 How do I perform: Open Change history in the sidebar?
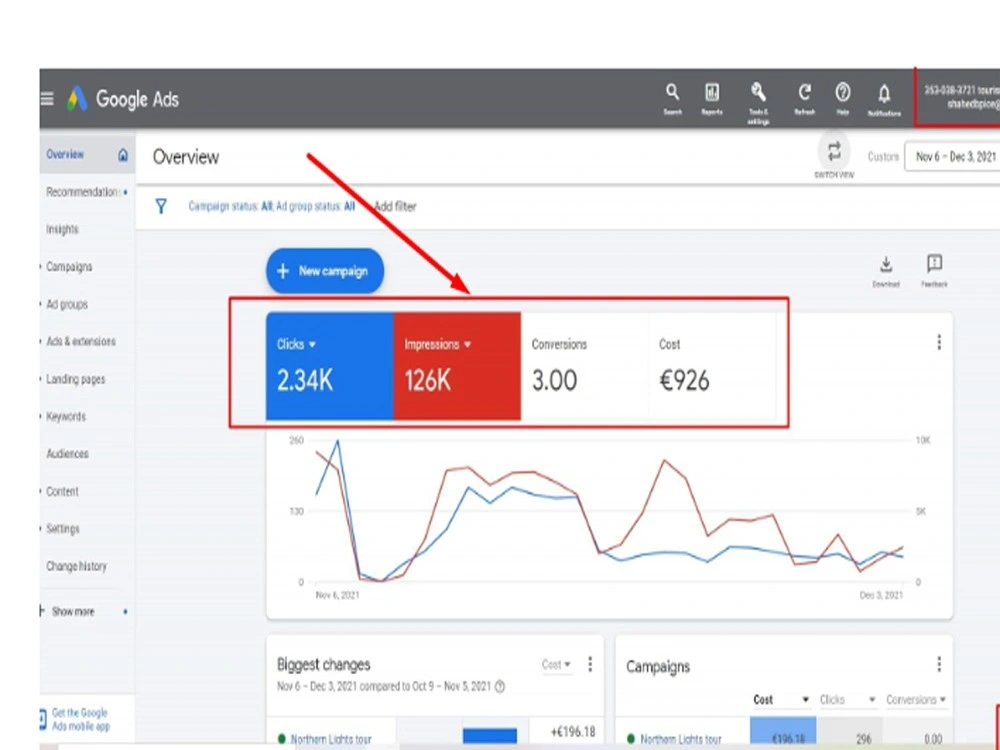click(x=77, y=566)
